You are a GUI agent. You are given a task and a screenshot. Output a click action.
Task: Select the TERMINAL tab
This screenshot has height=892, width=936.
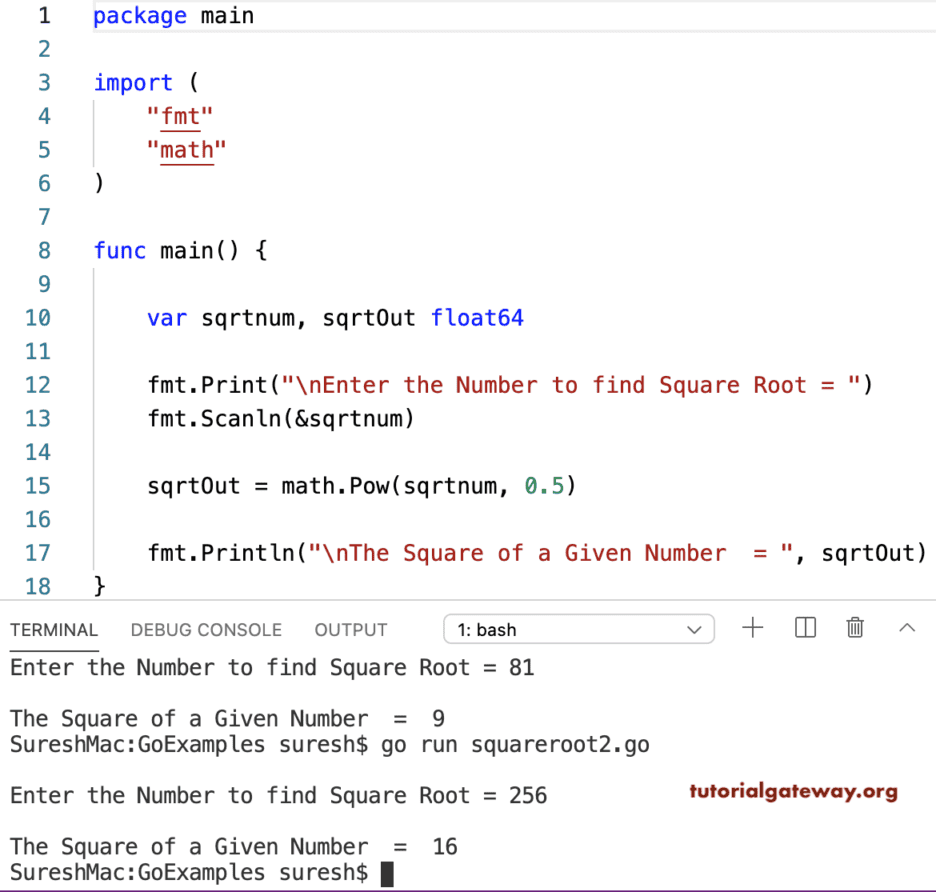coord(54,630)
